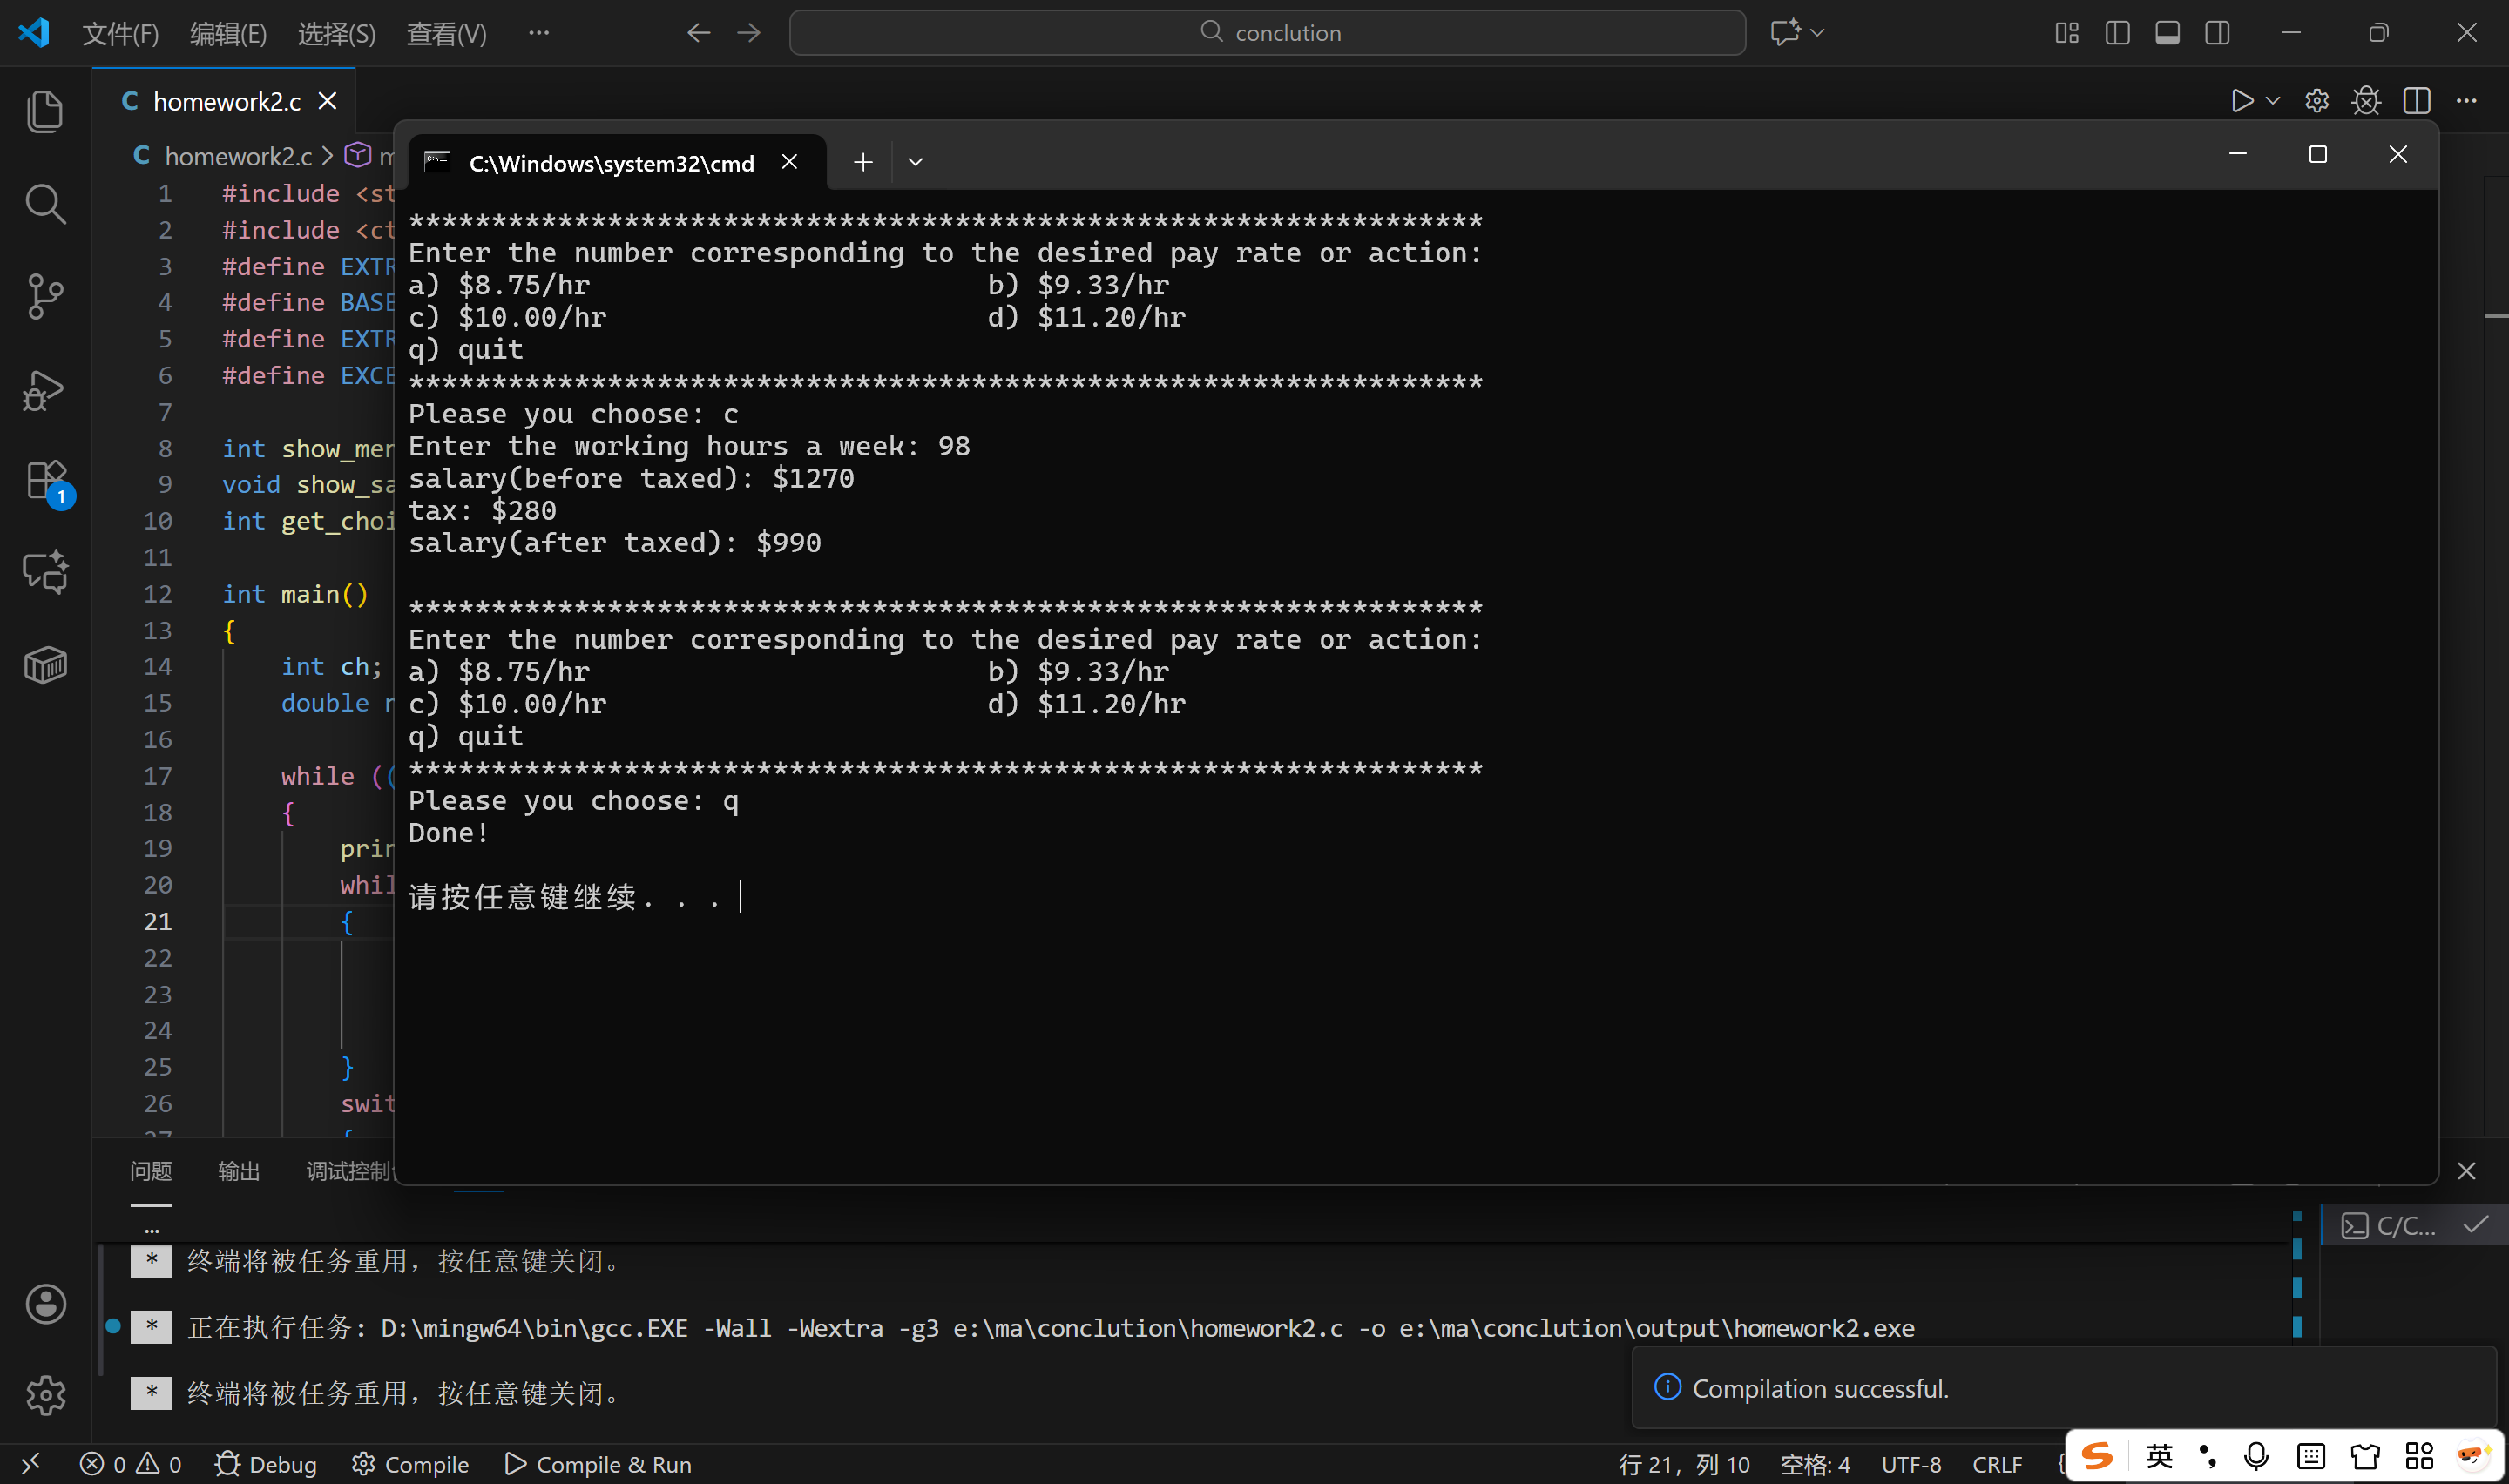The height and width of the screenshot is (1484, 2509).
Task: Add a new tab in cmd terminal window
Action: click(863, 162)
